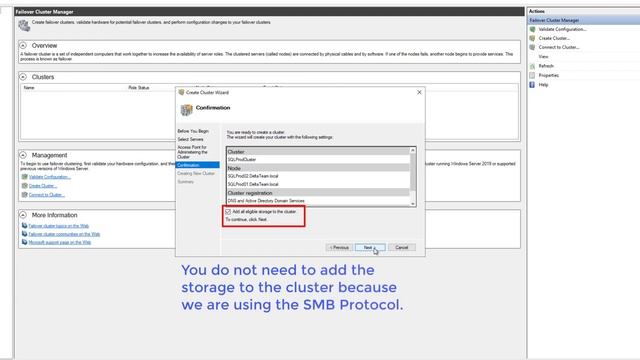Click the settings list scrollbar thumb

[x=413, y=172]
